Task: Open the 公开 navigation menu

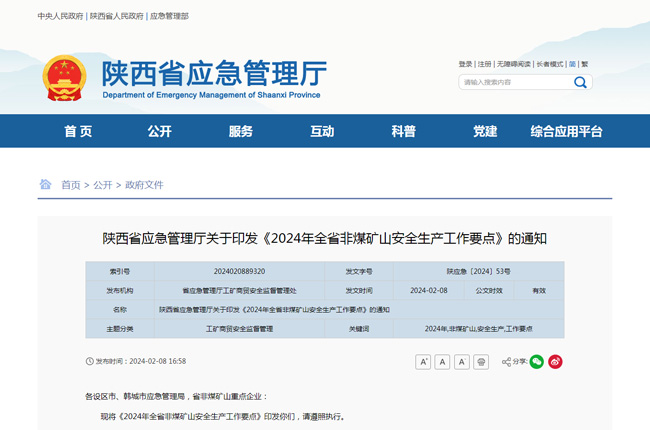Action: click(x=159, y=131)
